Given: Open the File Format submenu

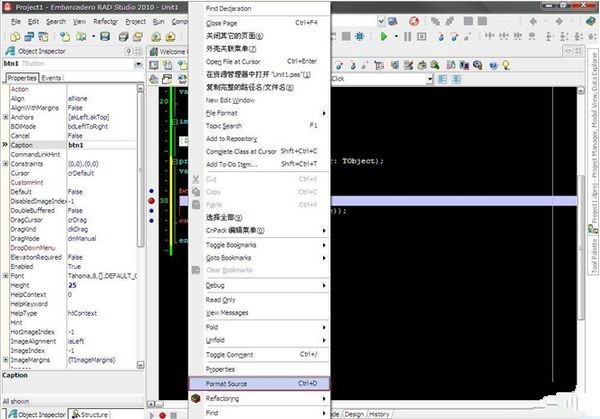Looking at the screenshot, I should click(260, 113).
